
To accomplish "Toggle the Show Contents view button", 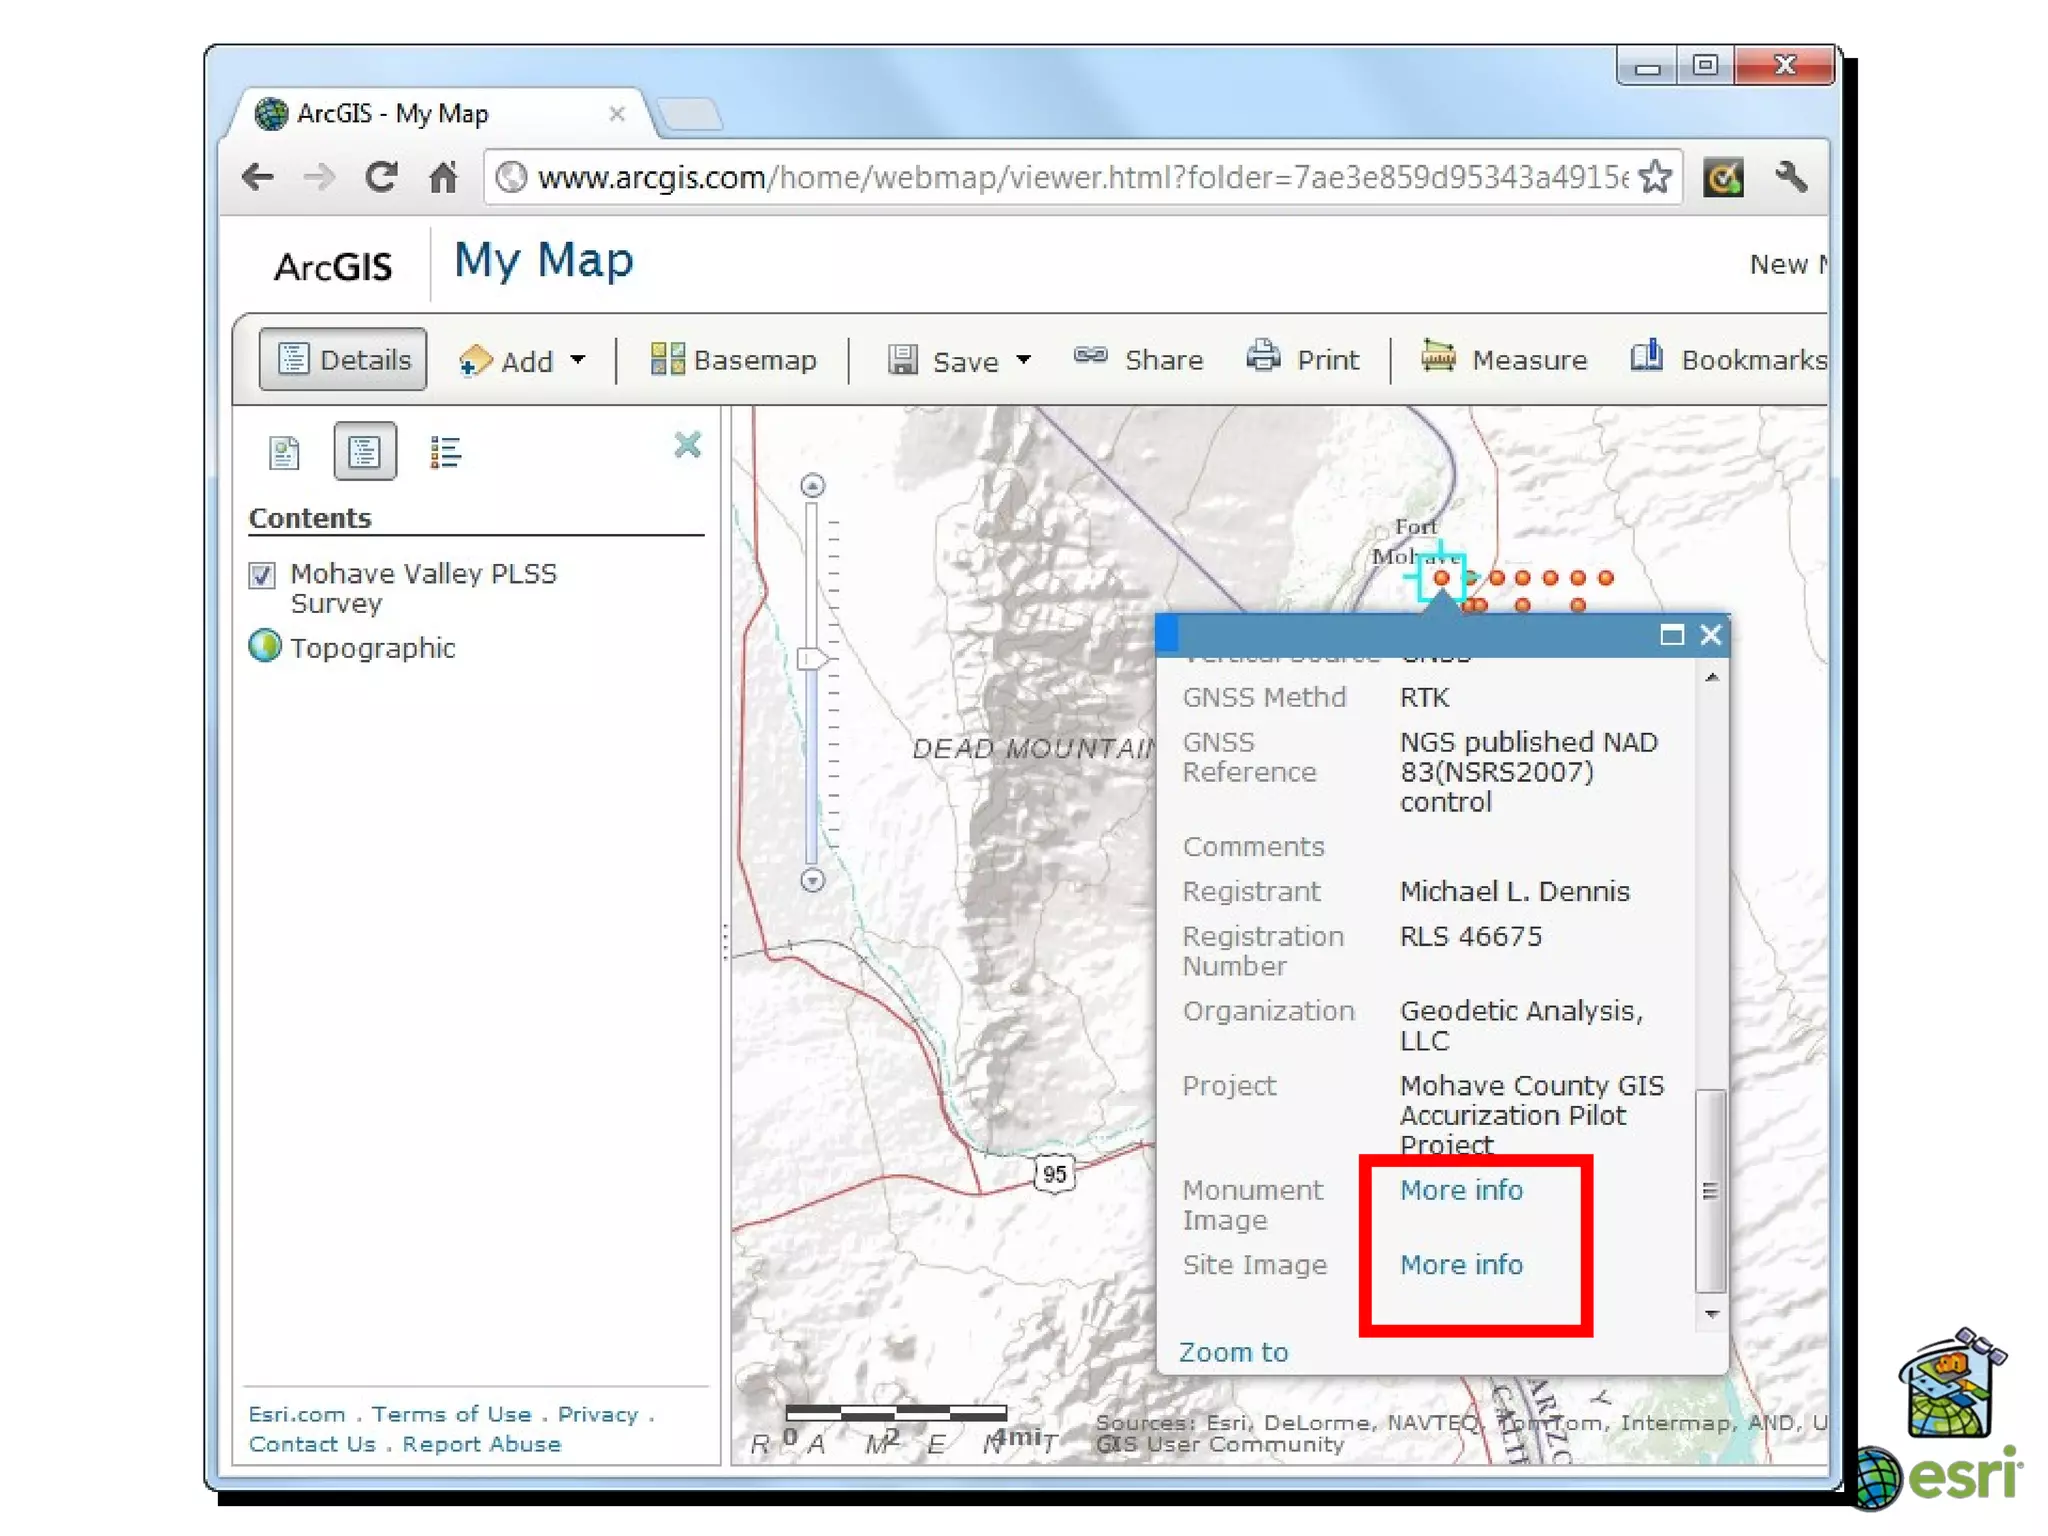I will point(365,453).
